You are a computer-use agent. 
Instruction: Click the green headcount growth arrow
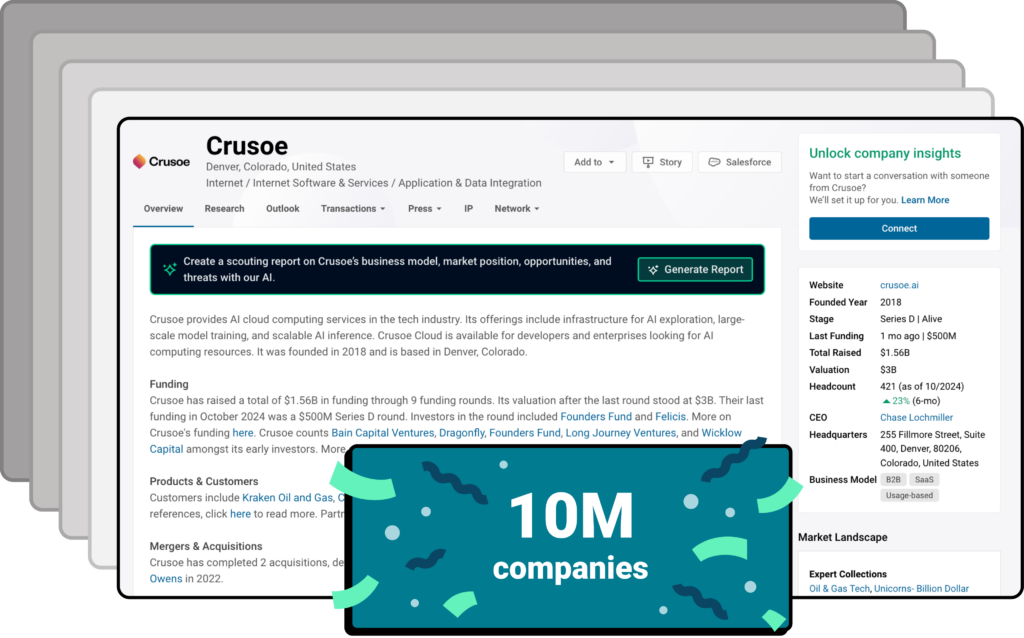[x=885, y=400]
